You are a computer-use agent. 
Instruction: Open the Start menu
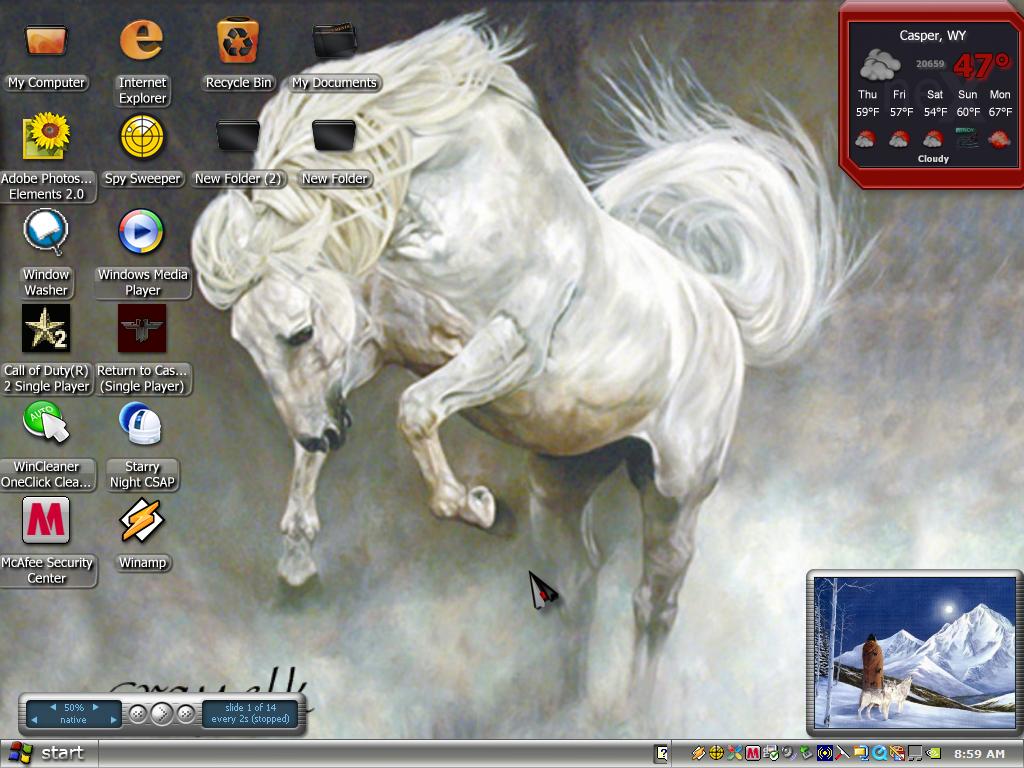tap(49, 754)
